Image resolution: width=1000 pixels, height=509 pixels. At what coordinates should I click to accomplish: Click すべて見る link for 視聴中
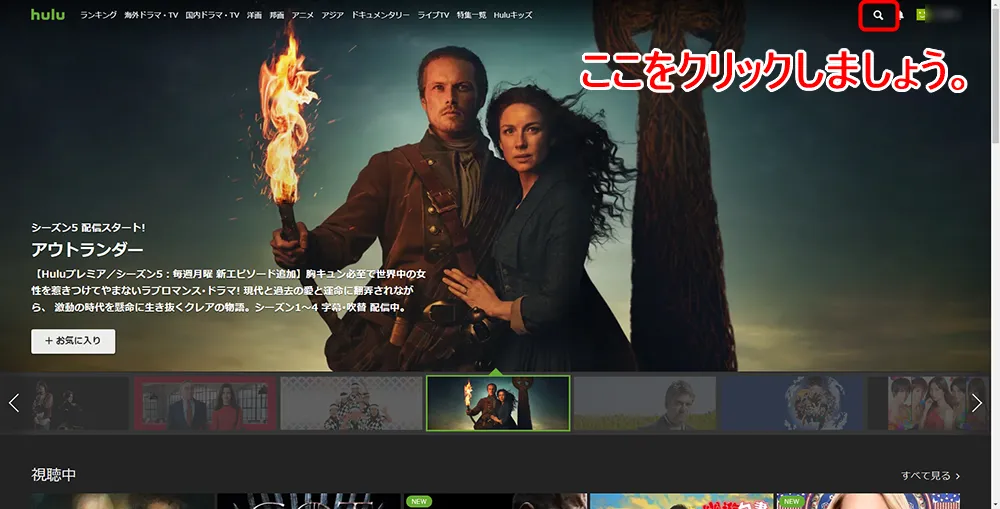[x=930, y=475]
